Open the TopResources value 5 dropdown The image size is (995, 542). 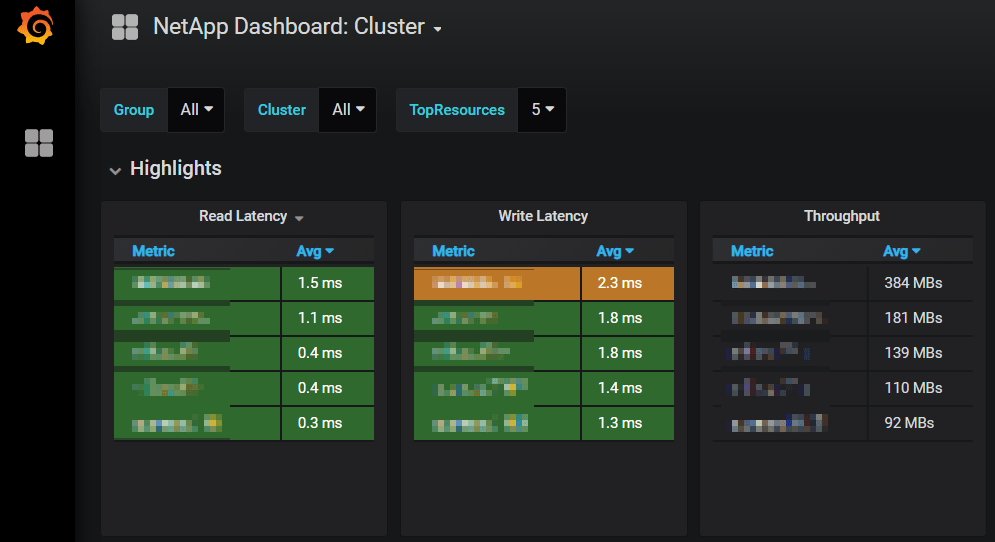[x=542, y=110]
